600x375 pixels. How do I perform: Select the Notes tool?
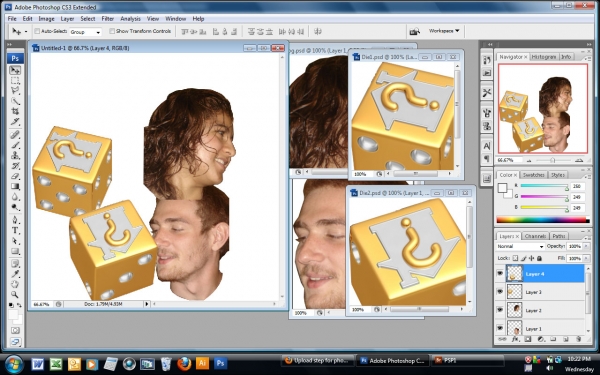(x=15, y=264)
